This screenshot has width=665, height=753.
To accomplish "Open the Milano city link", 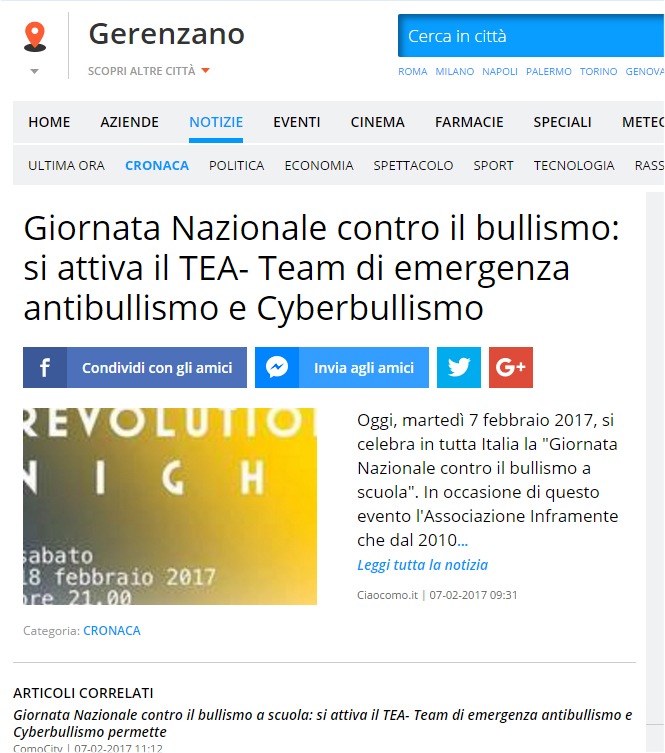I will [x=455, y=72].
